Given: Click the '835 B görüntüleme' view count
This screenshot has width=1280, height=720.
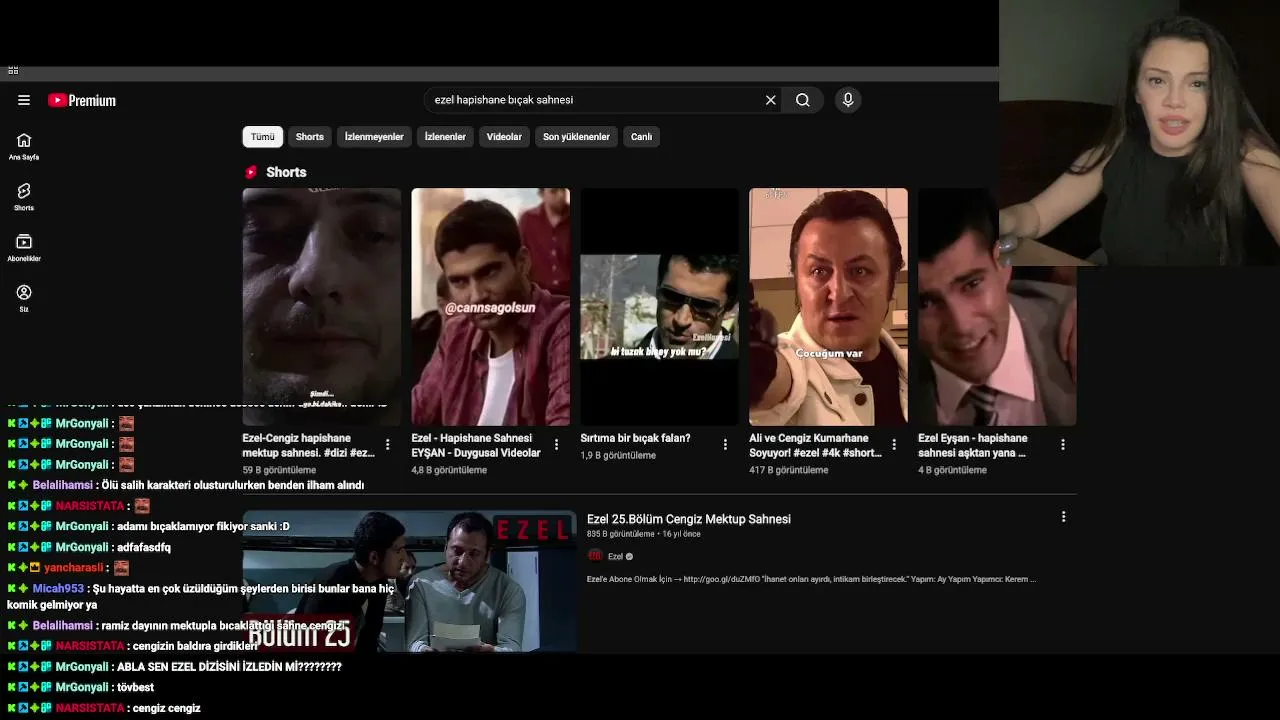Looking at the screenshot, I should point(621,534).
